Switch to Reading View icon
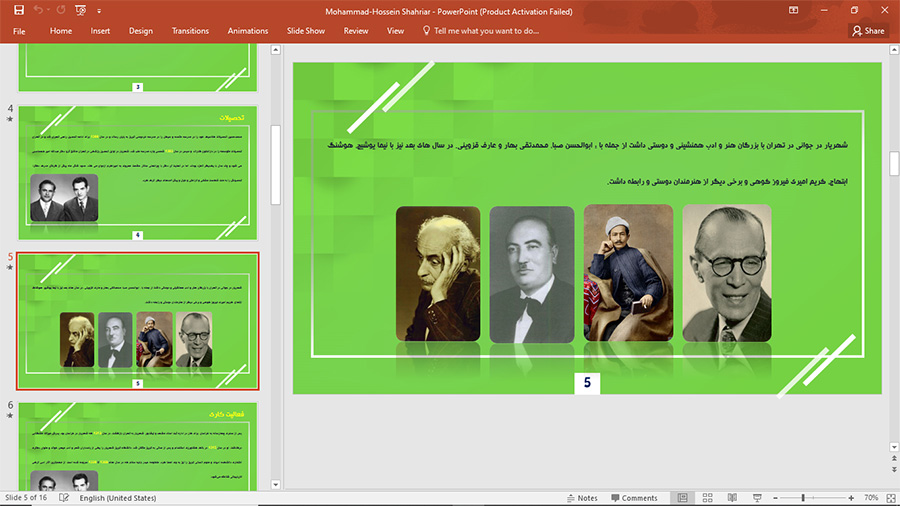Screen dimensions: 900x506 click(732, 497)
